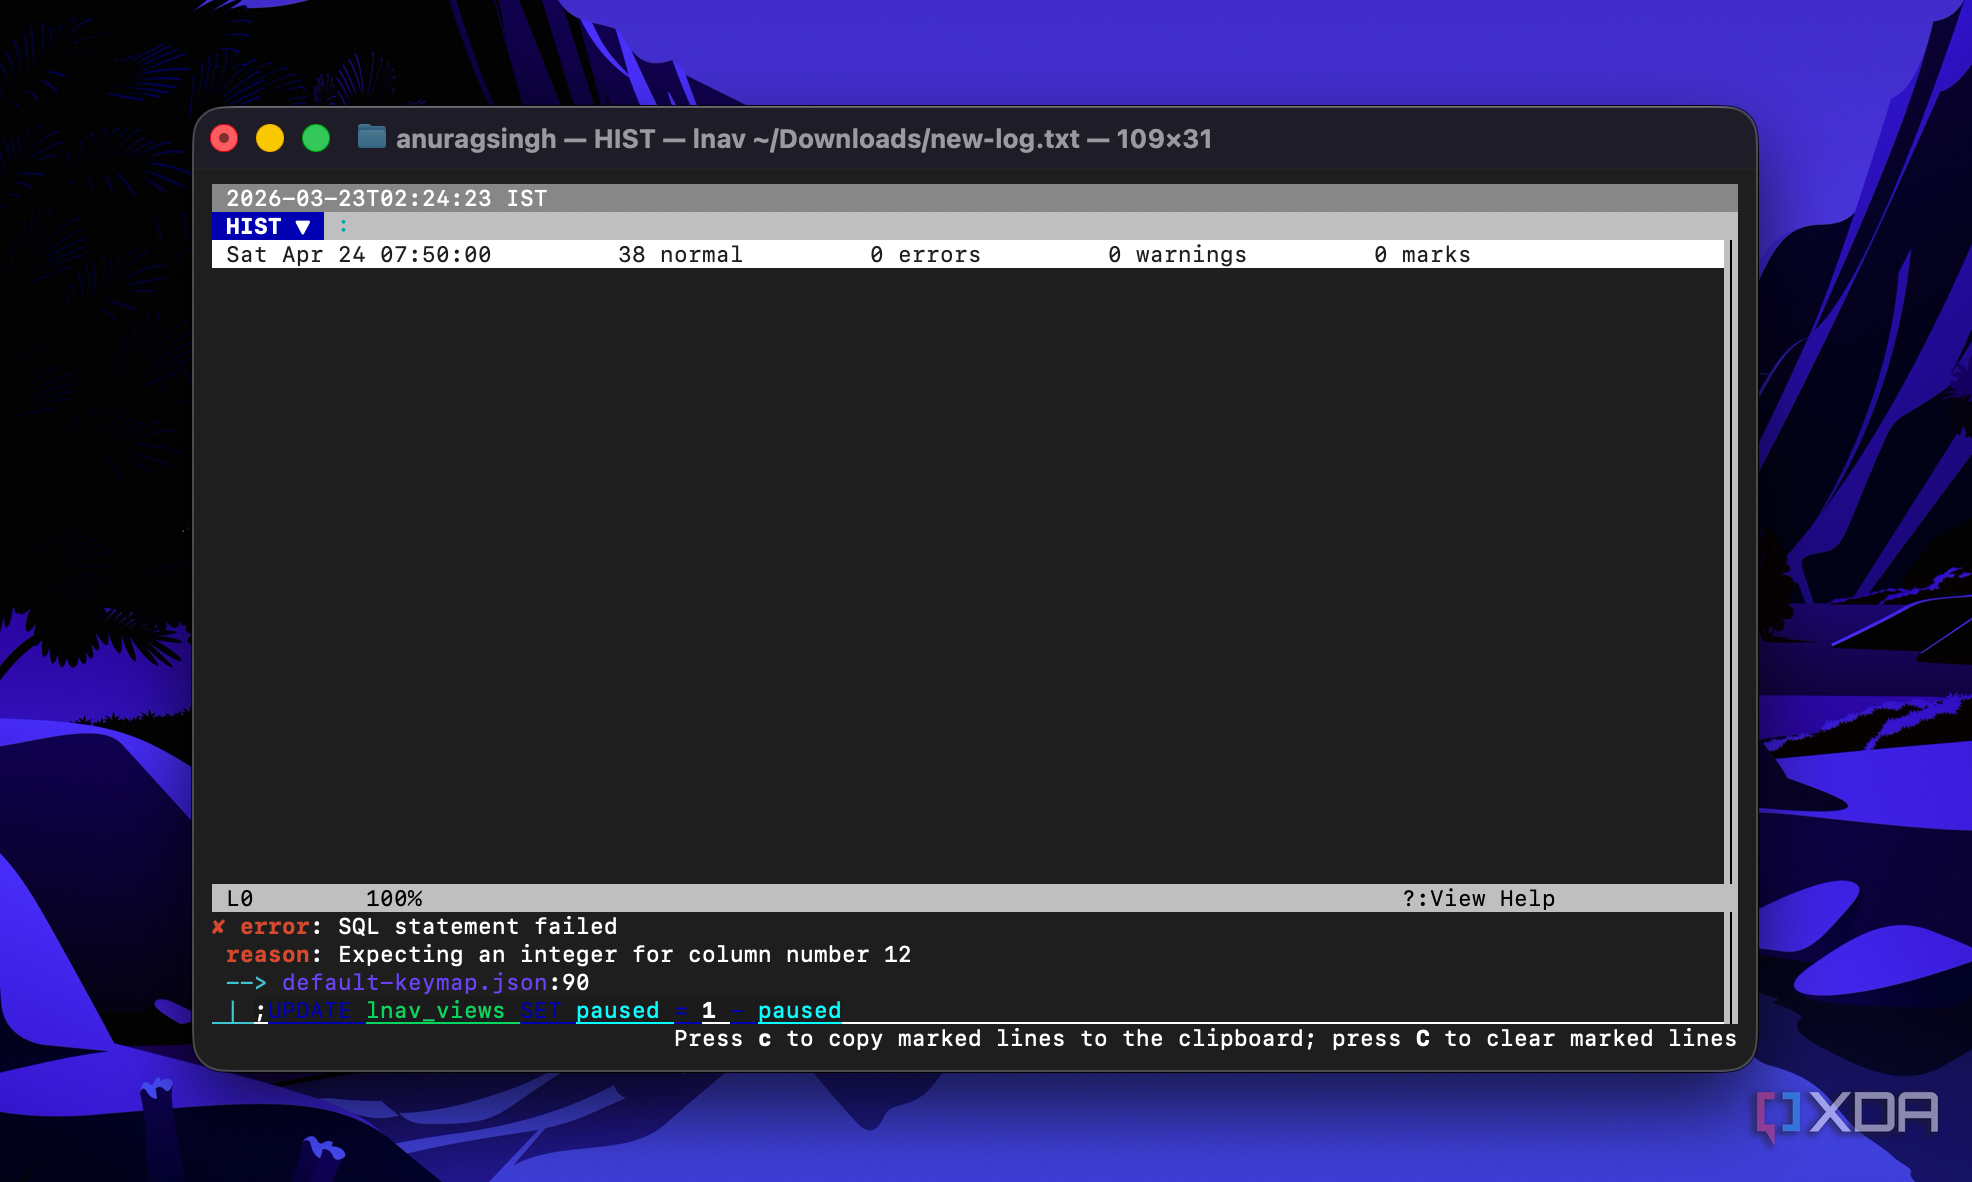Click the lnav_views table name in SQL
This screenshot has width=1972, height=1182.
click(435, 1010)
